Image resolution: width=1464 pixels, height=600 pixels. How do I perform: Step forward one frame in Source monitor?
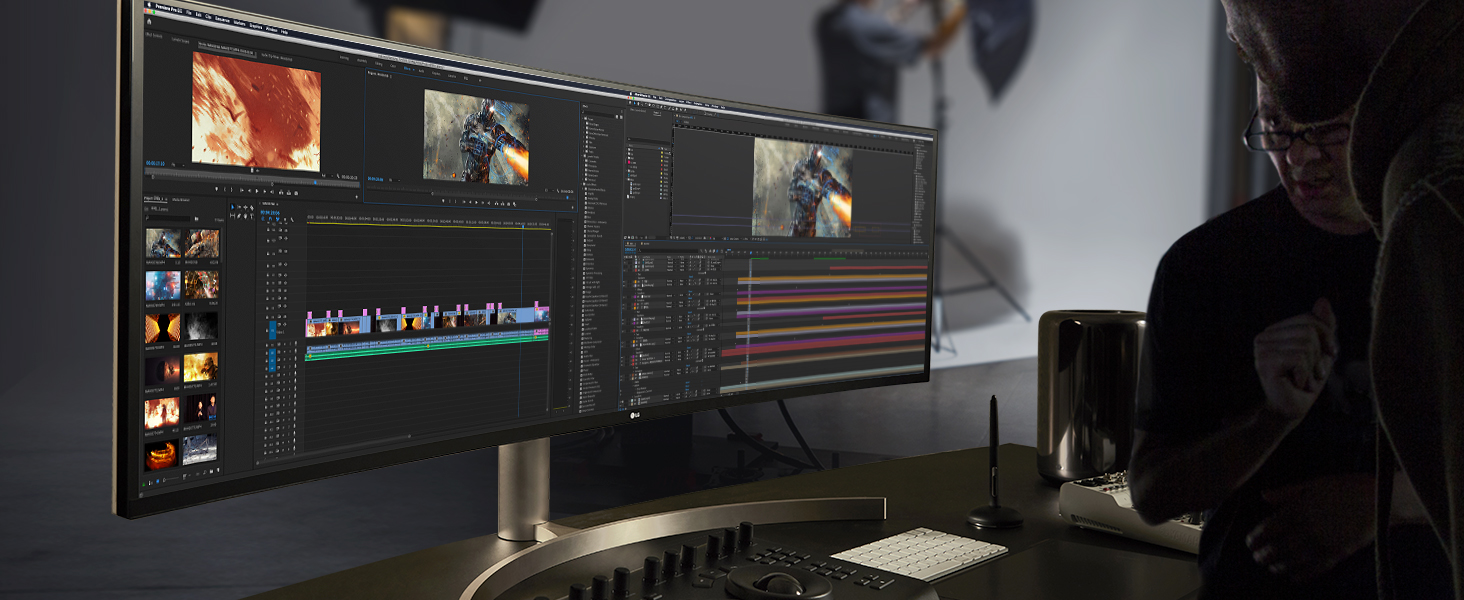tap(264, 191)
